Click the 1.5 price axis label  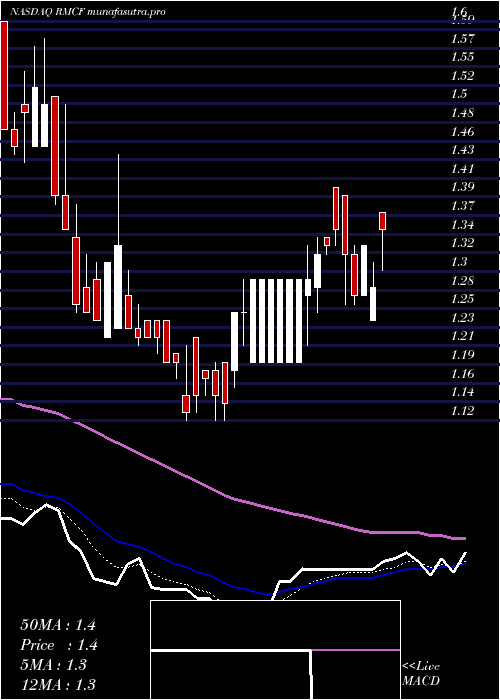point(458,94)
